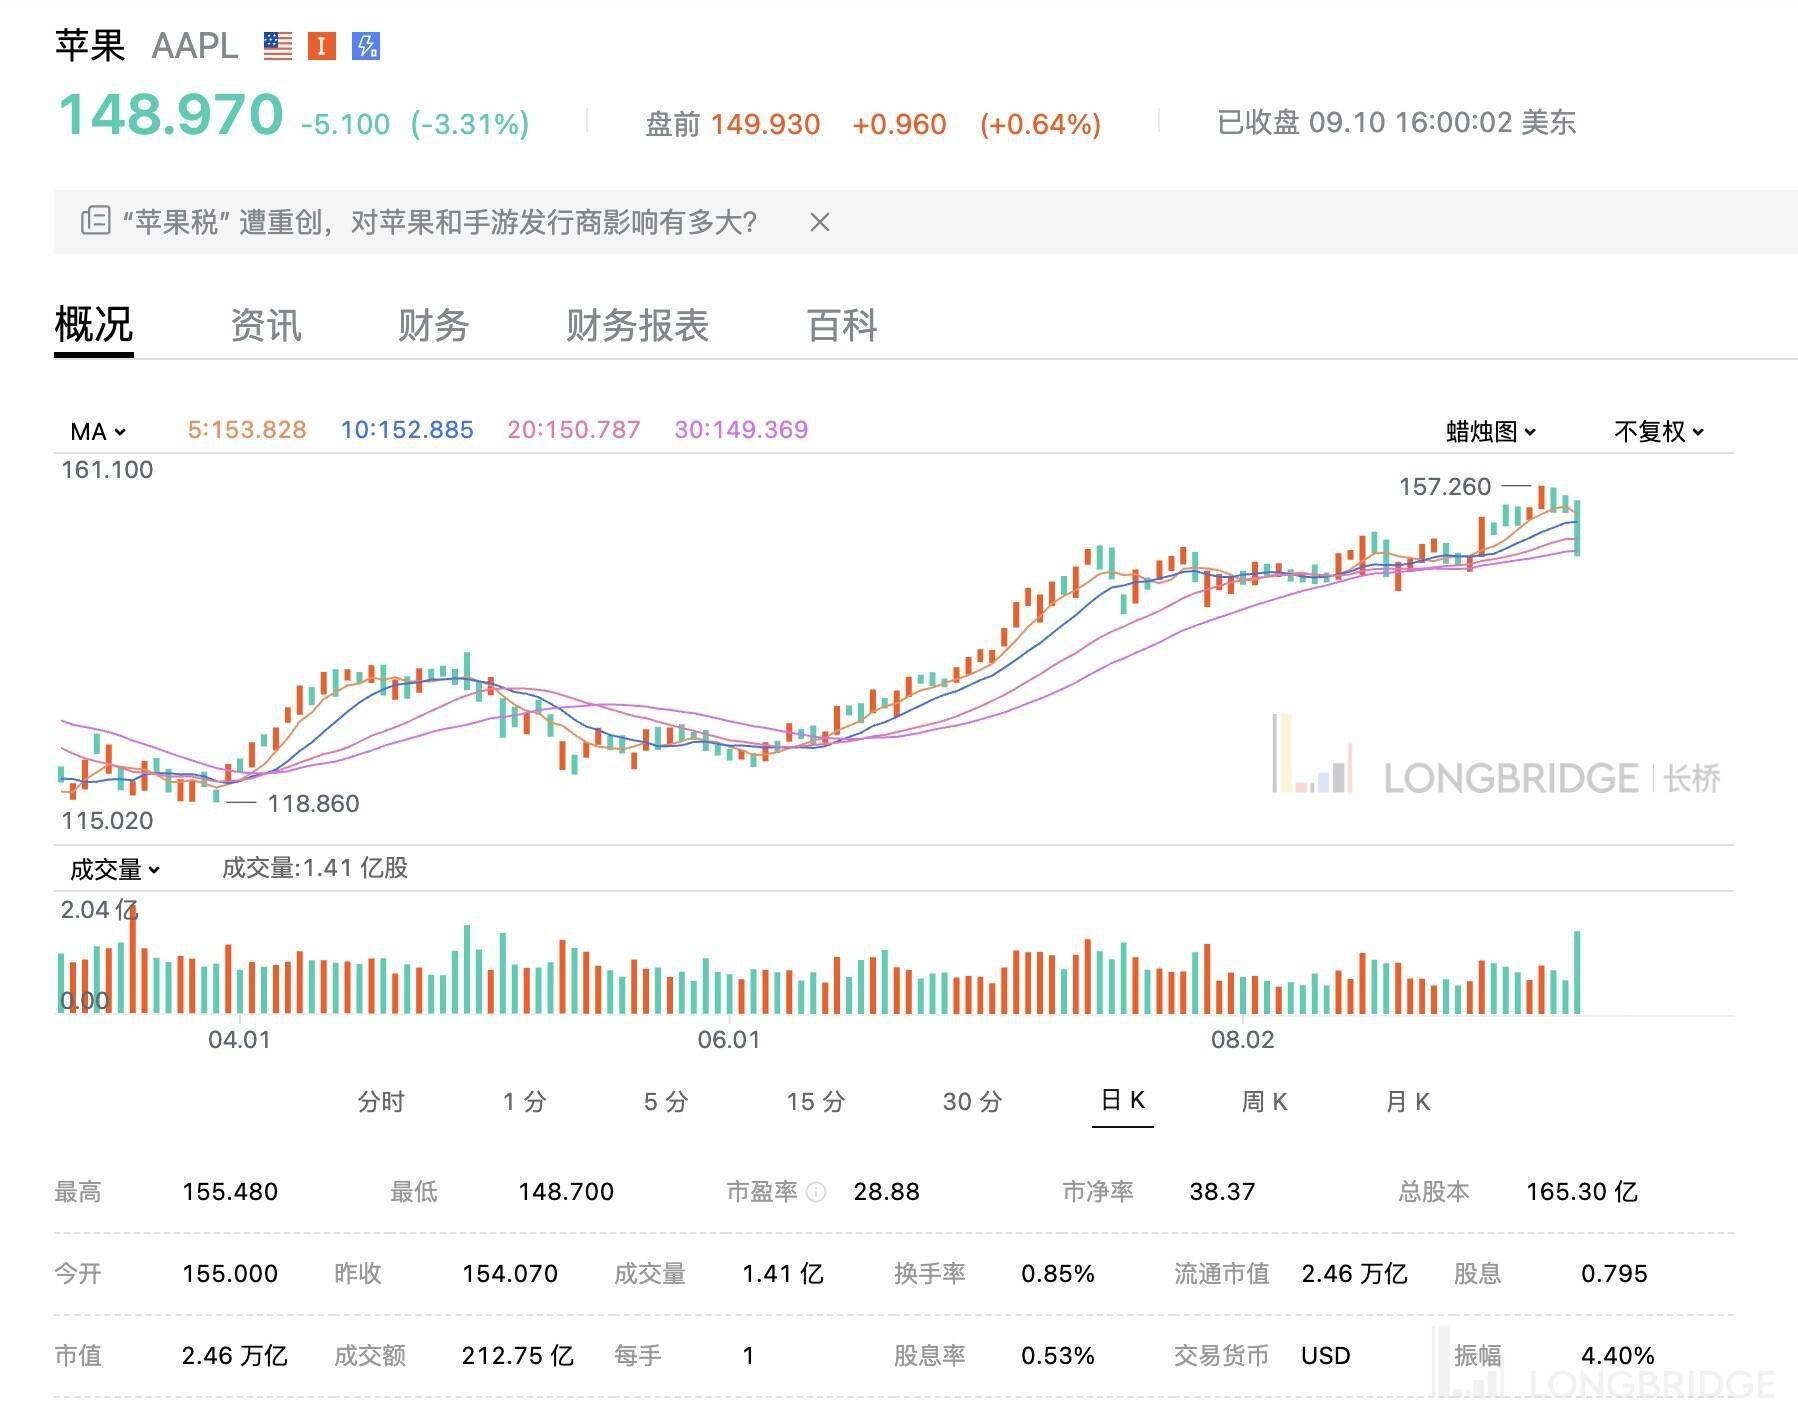Dismiss the Apple tax news banner
This screenshot has width=1798, height=1420.
819,222
